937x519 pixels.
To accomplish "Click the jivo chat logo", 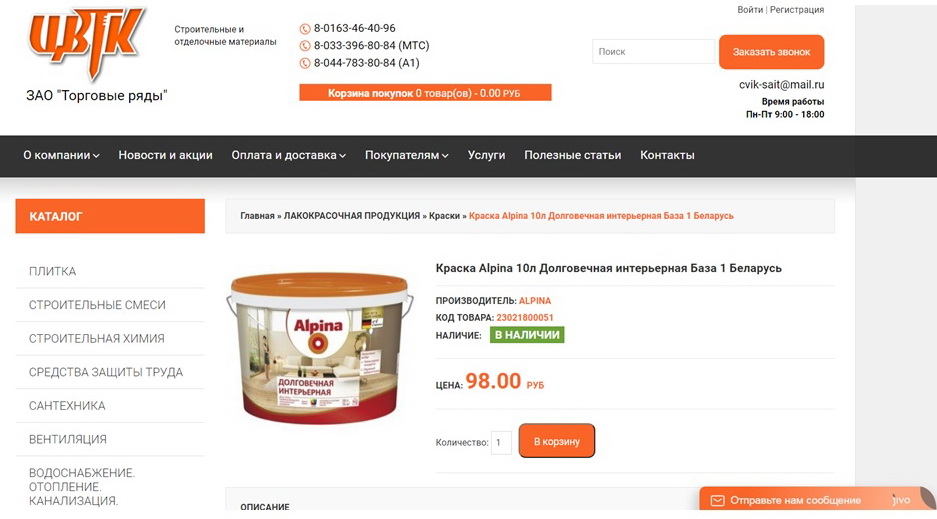I will [901, 500].
